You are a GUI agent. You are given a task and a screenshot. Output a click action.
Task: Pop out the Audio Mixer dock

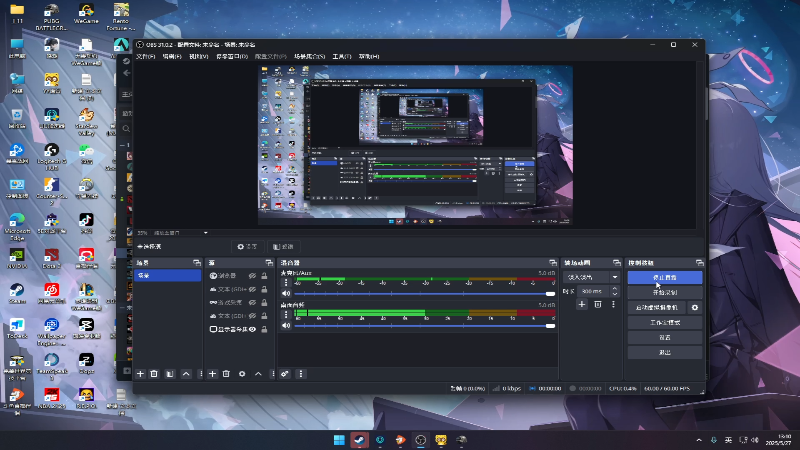(553, 263)
